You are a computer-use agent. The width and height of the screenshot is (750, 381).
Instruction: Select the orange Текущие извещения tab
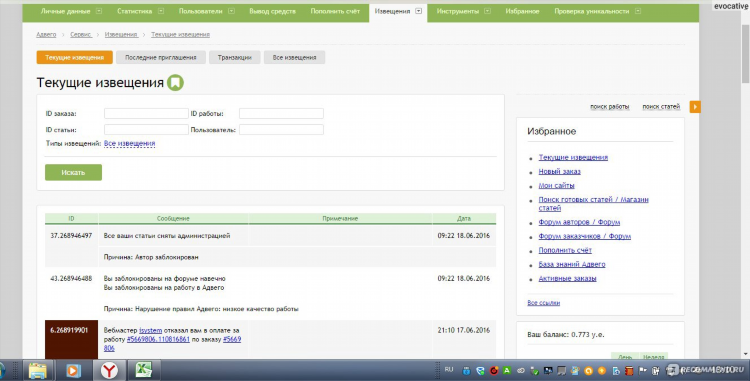point(75,57)
